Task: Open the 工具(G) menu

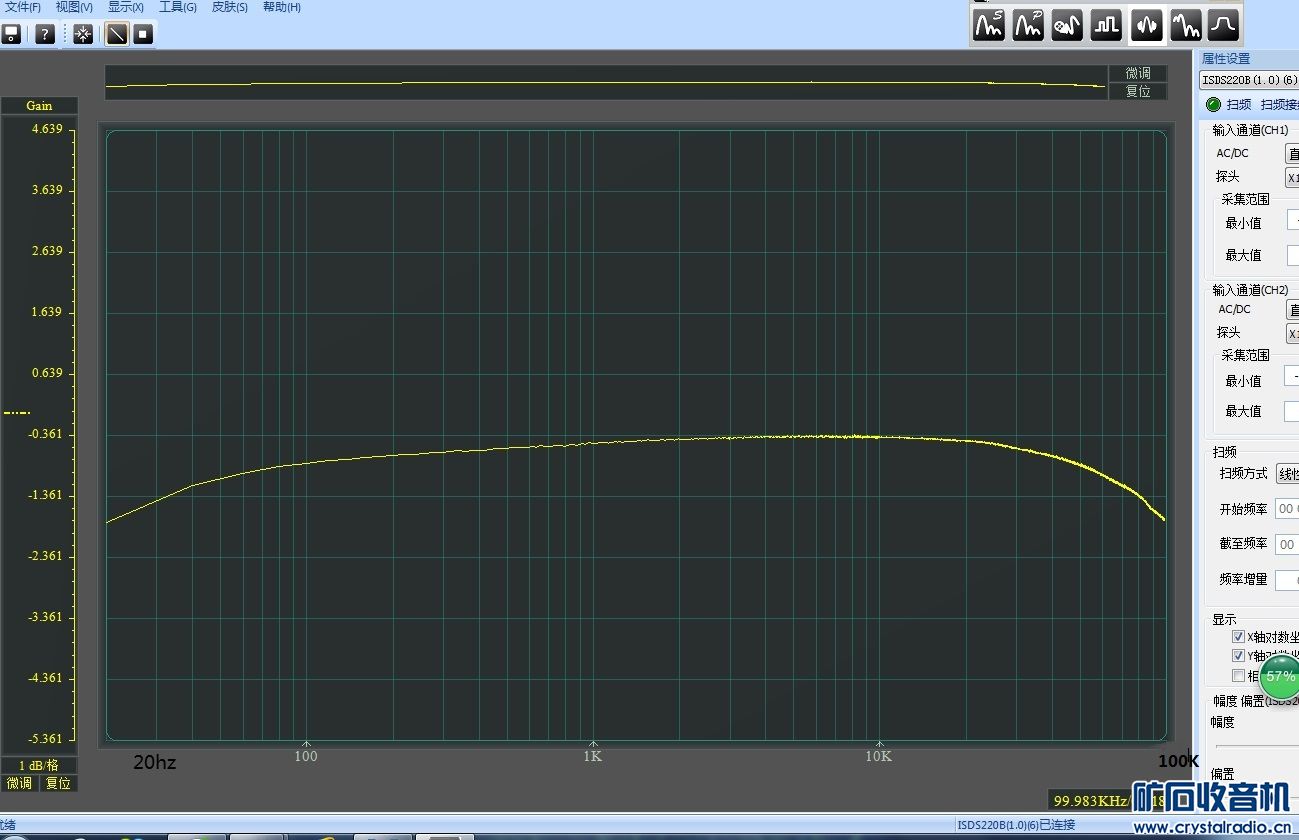Action: click(178, 7)
